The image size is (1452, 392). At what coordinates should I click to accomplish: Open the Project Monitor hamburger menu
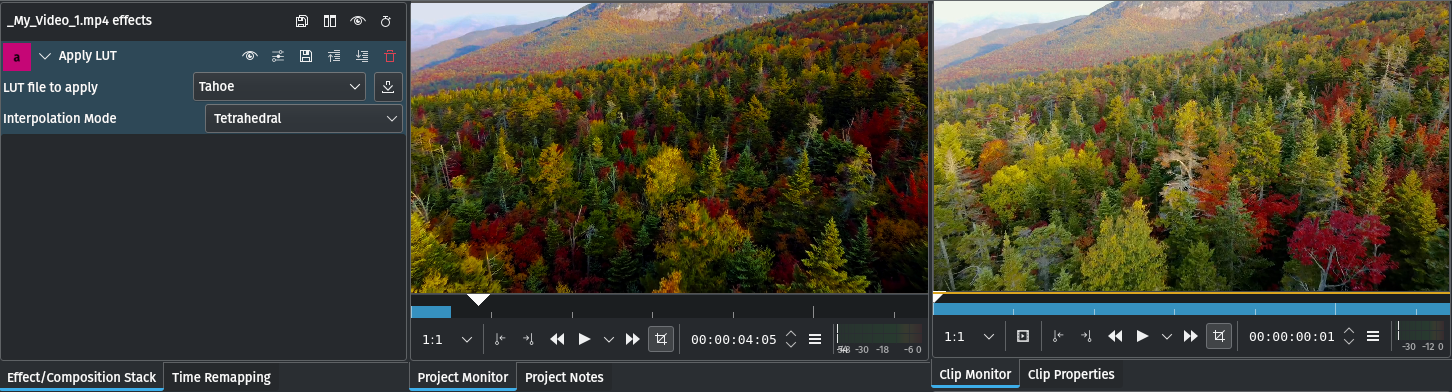[x=815, y=339]
